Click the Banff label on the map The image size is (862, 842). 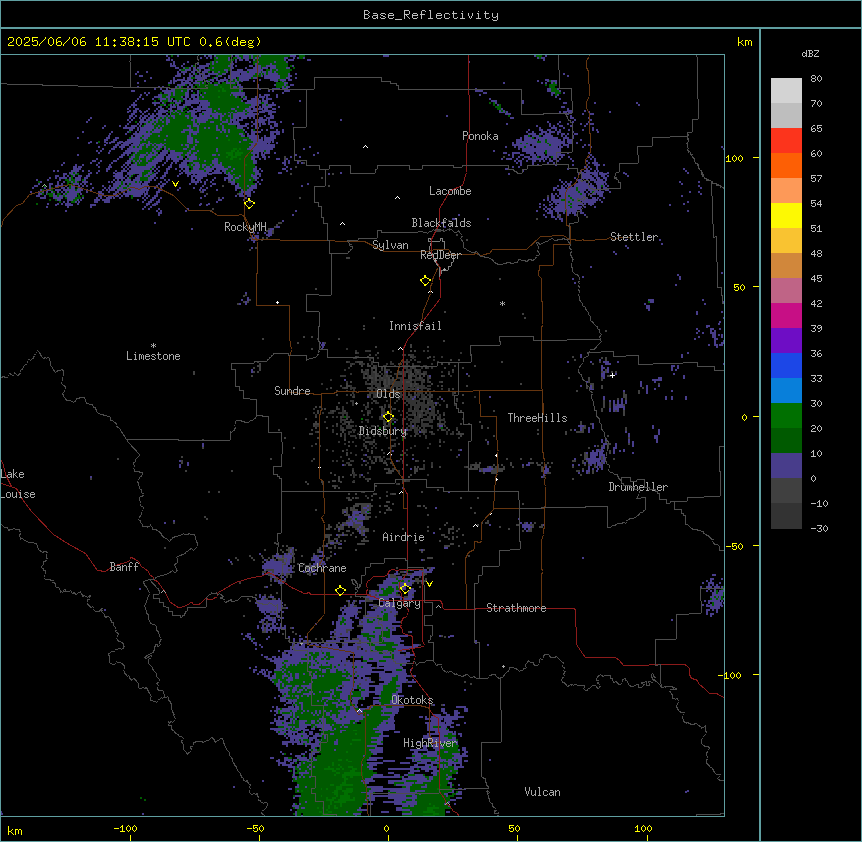click(x=124, y=567)
